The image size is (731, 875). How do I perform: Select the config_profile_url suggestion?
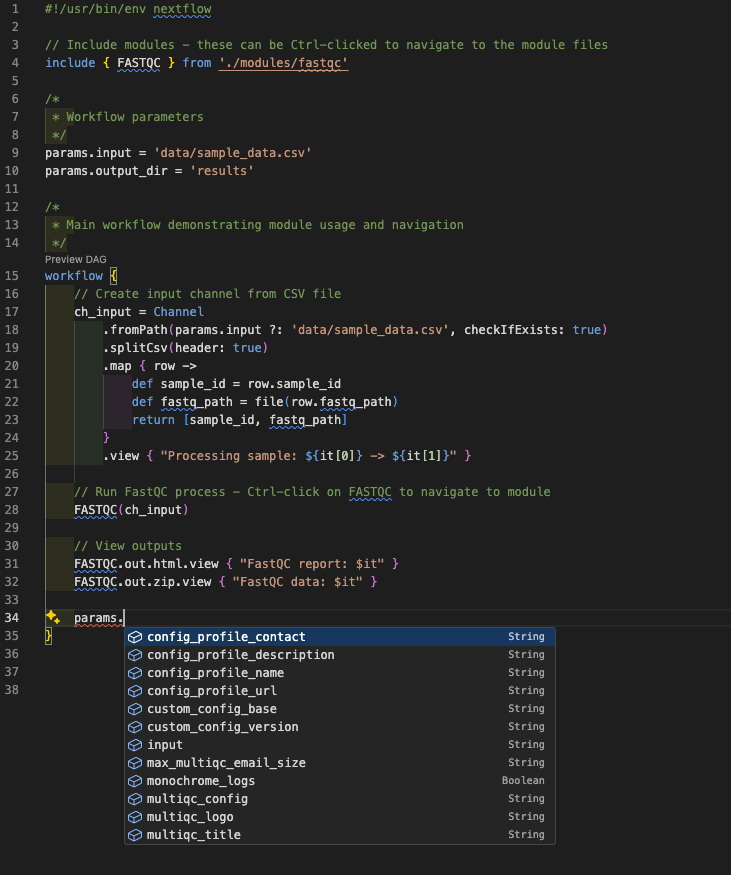(x=340, y=691)
